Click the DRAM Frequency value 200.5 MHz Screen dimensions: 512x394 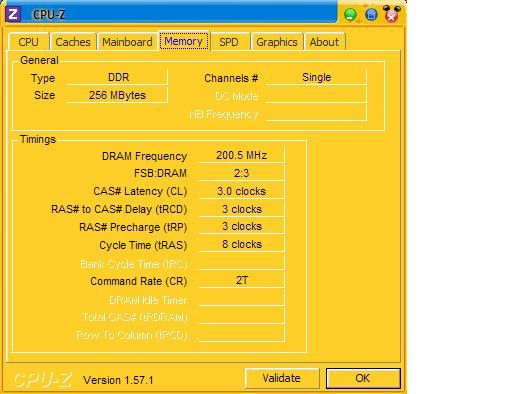(x=242, y=155)
